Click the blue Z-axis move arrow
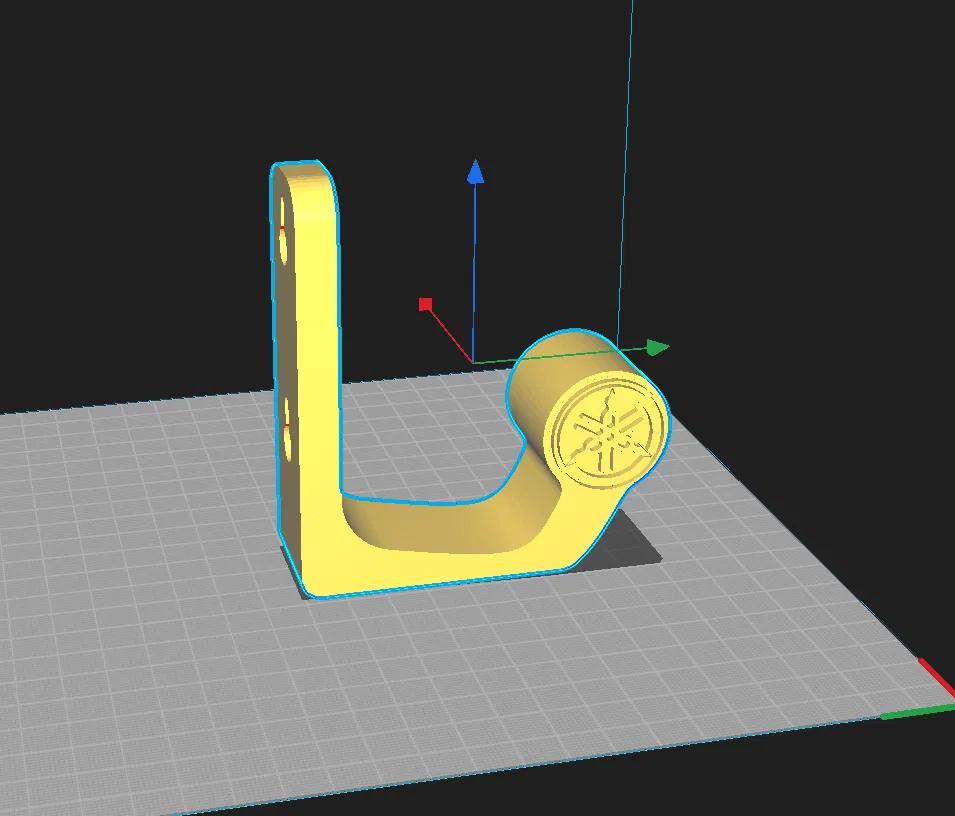This screenshot has height=816, width=955. [476, 172]
